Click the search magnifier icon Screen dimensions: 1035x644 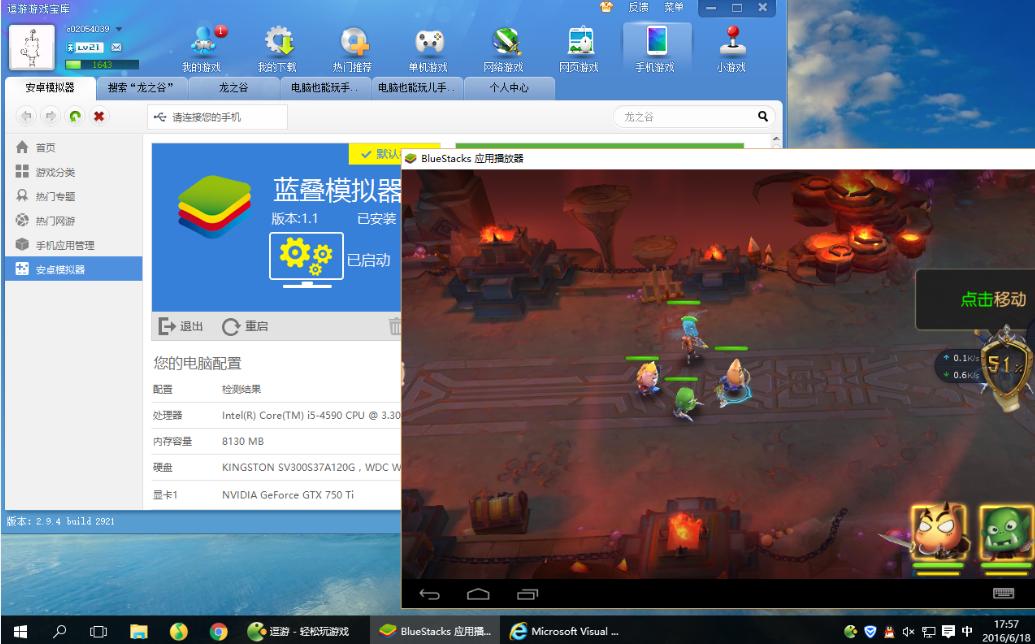point(763,117)
